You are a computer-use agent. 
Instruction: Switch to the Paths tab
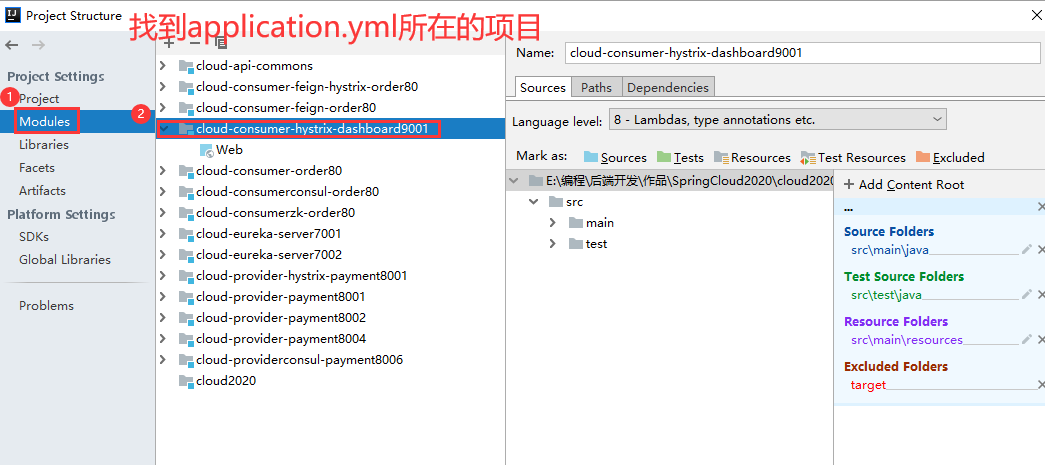point(596,87)
